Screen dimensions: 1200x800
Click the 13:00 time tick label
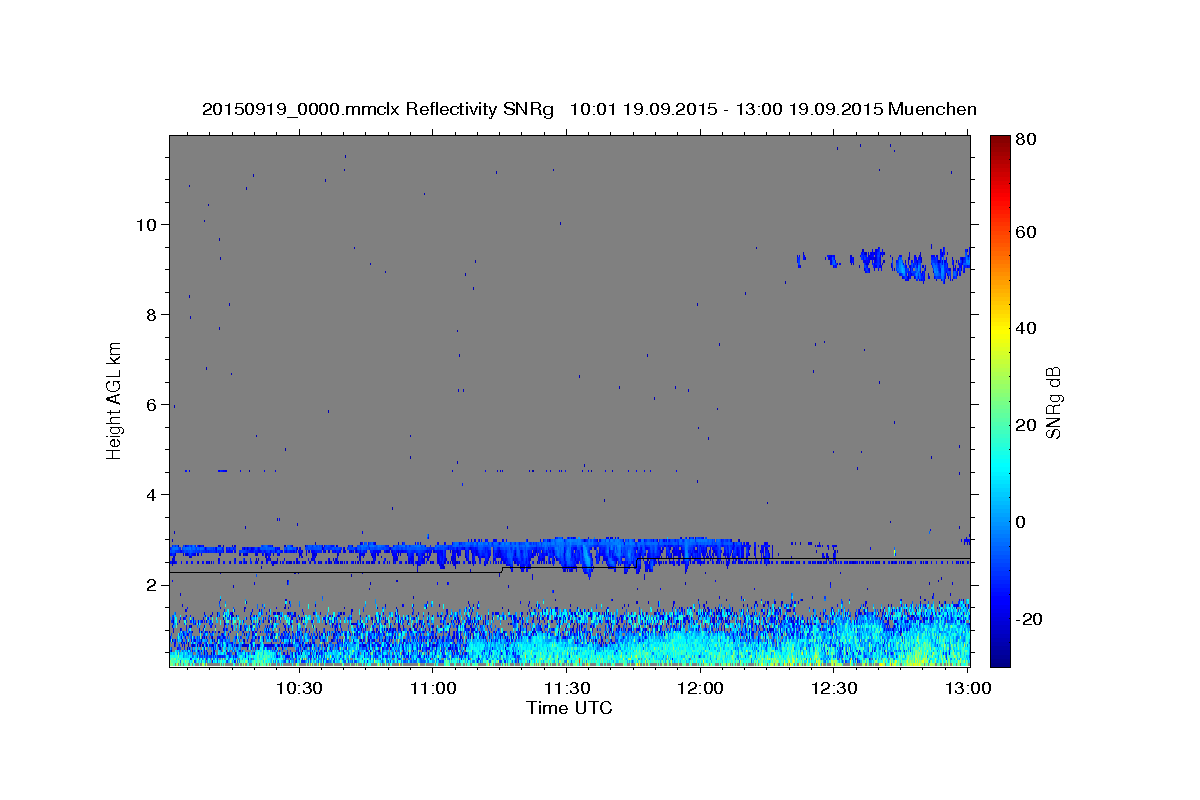(x=968, y=688)
